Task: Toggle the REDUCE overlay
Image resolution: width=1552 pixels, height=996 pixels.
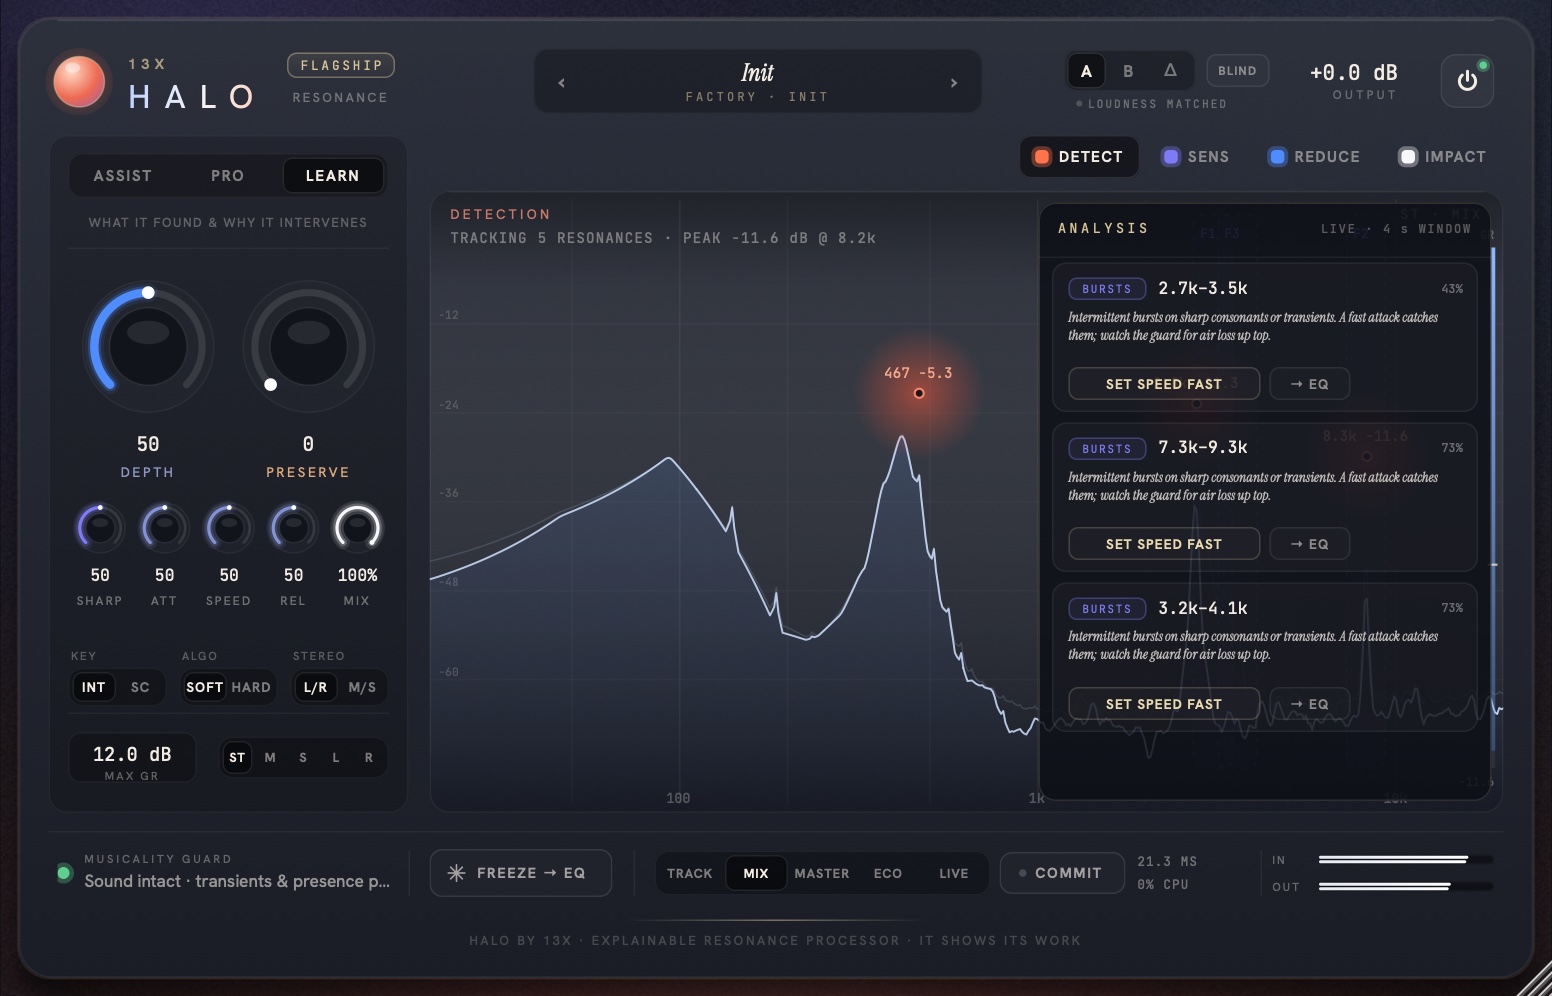Action: point(1315,157)
